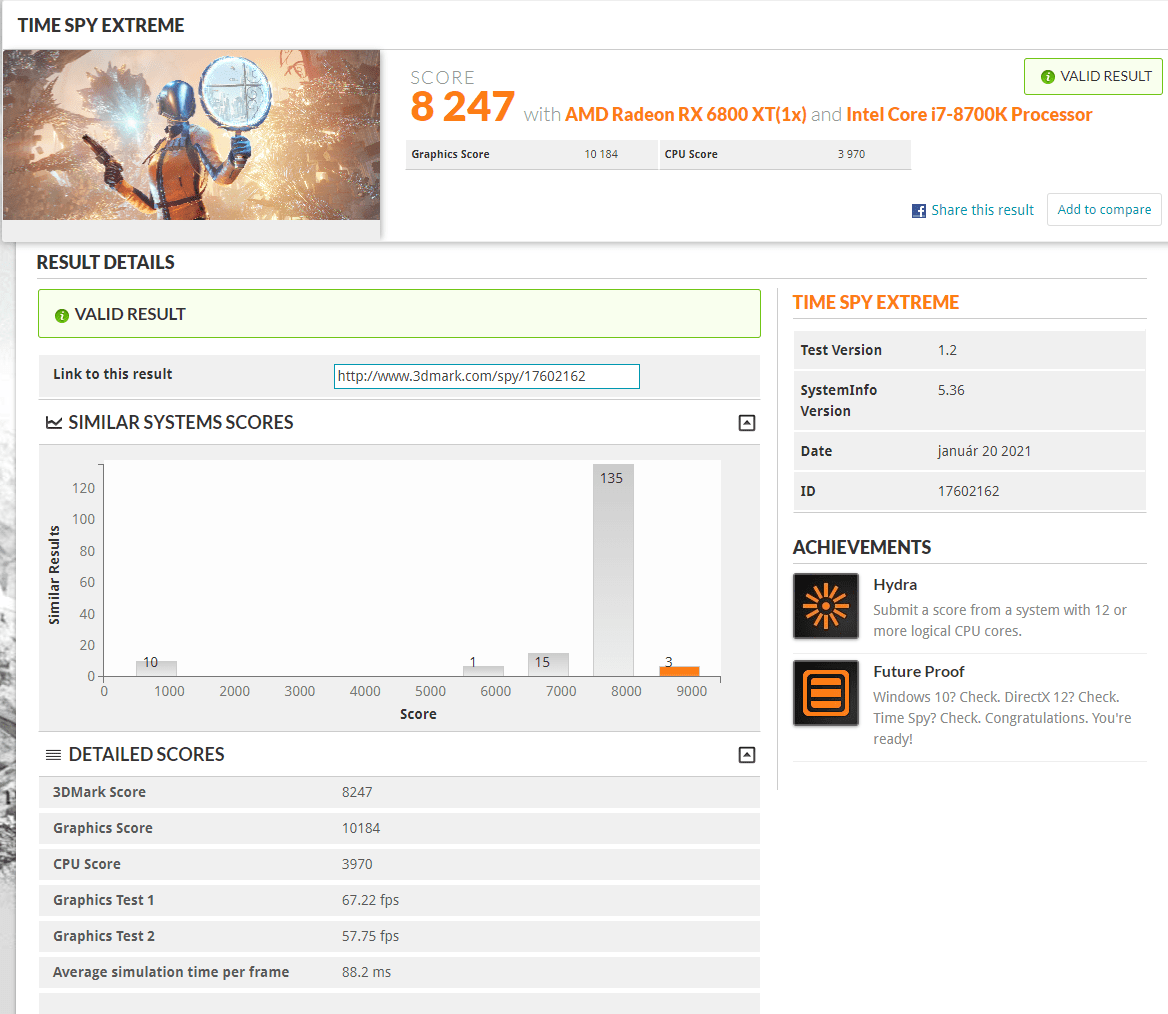The height and width of the screenshot is (1014, 1168).
Task: Click the CPU Score value 3970 in Detailed Scores
Action: pos(357,864)
